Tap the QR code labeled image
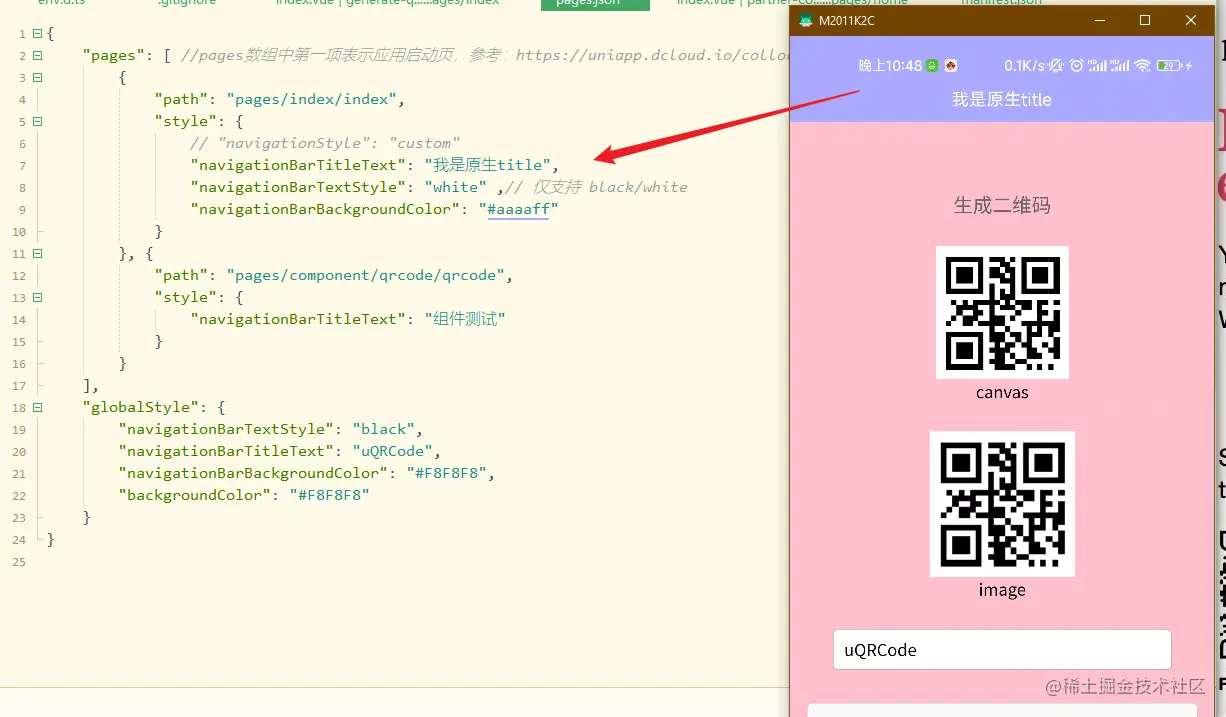Image resolution: width=1226 pixels, height=717 pixels. 1002,504
